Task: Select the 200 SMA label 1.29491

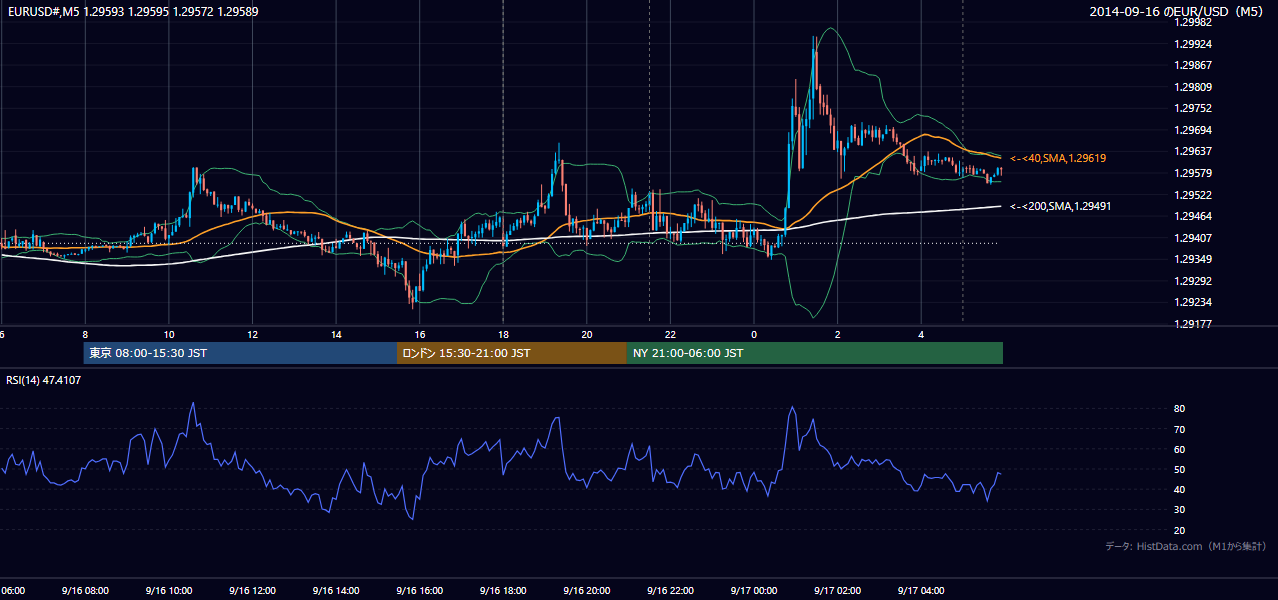Action: [x=1062, y=206]
